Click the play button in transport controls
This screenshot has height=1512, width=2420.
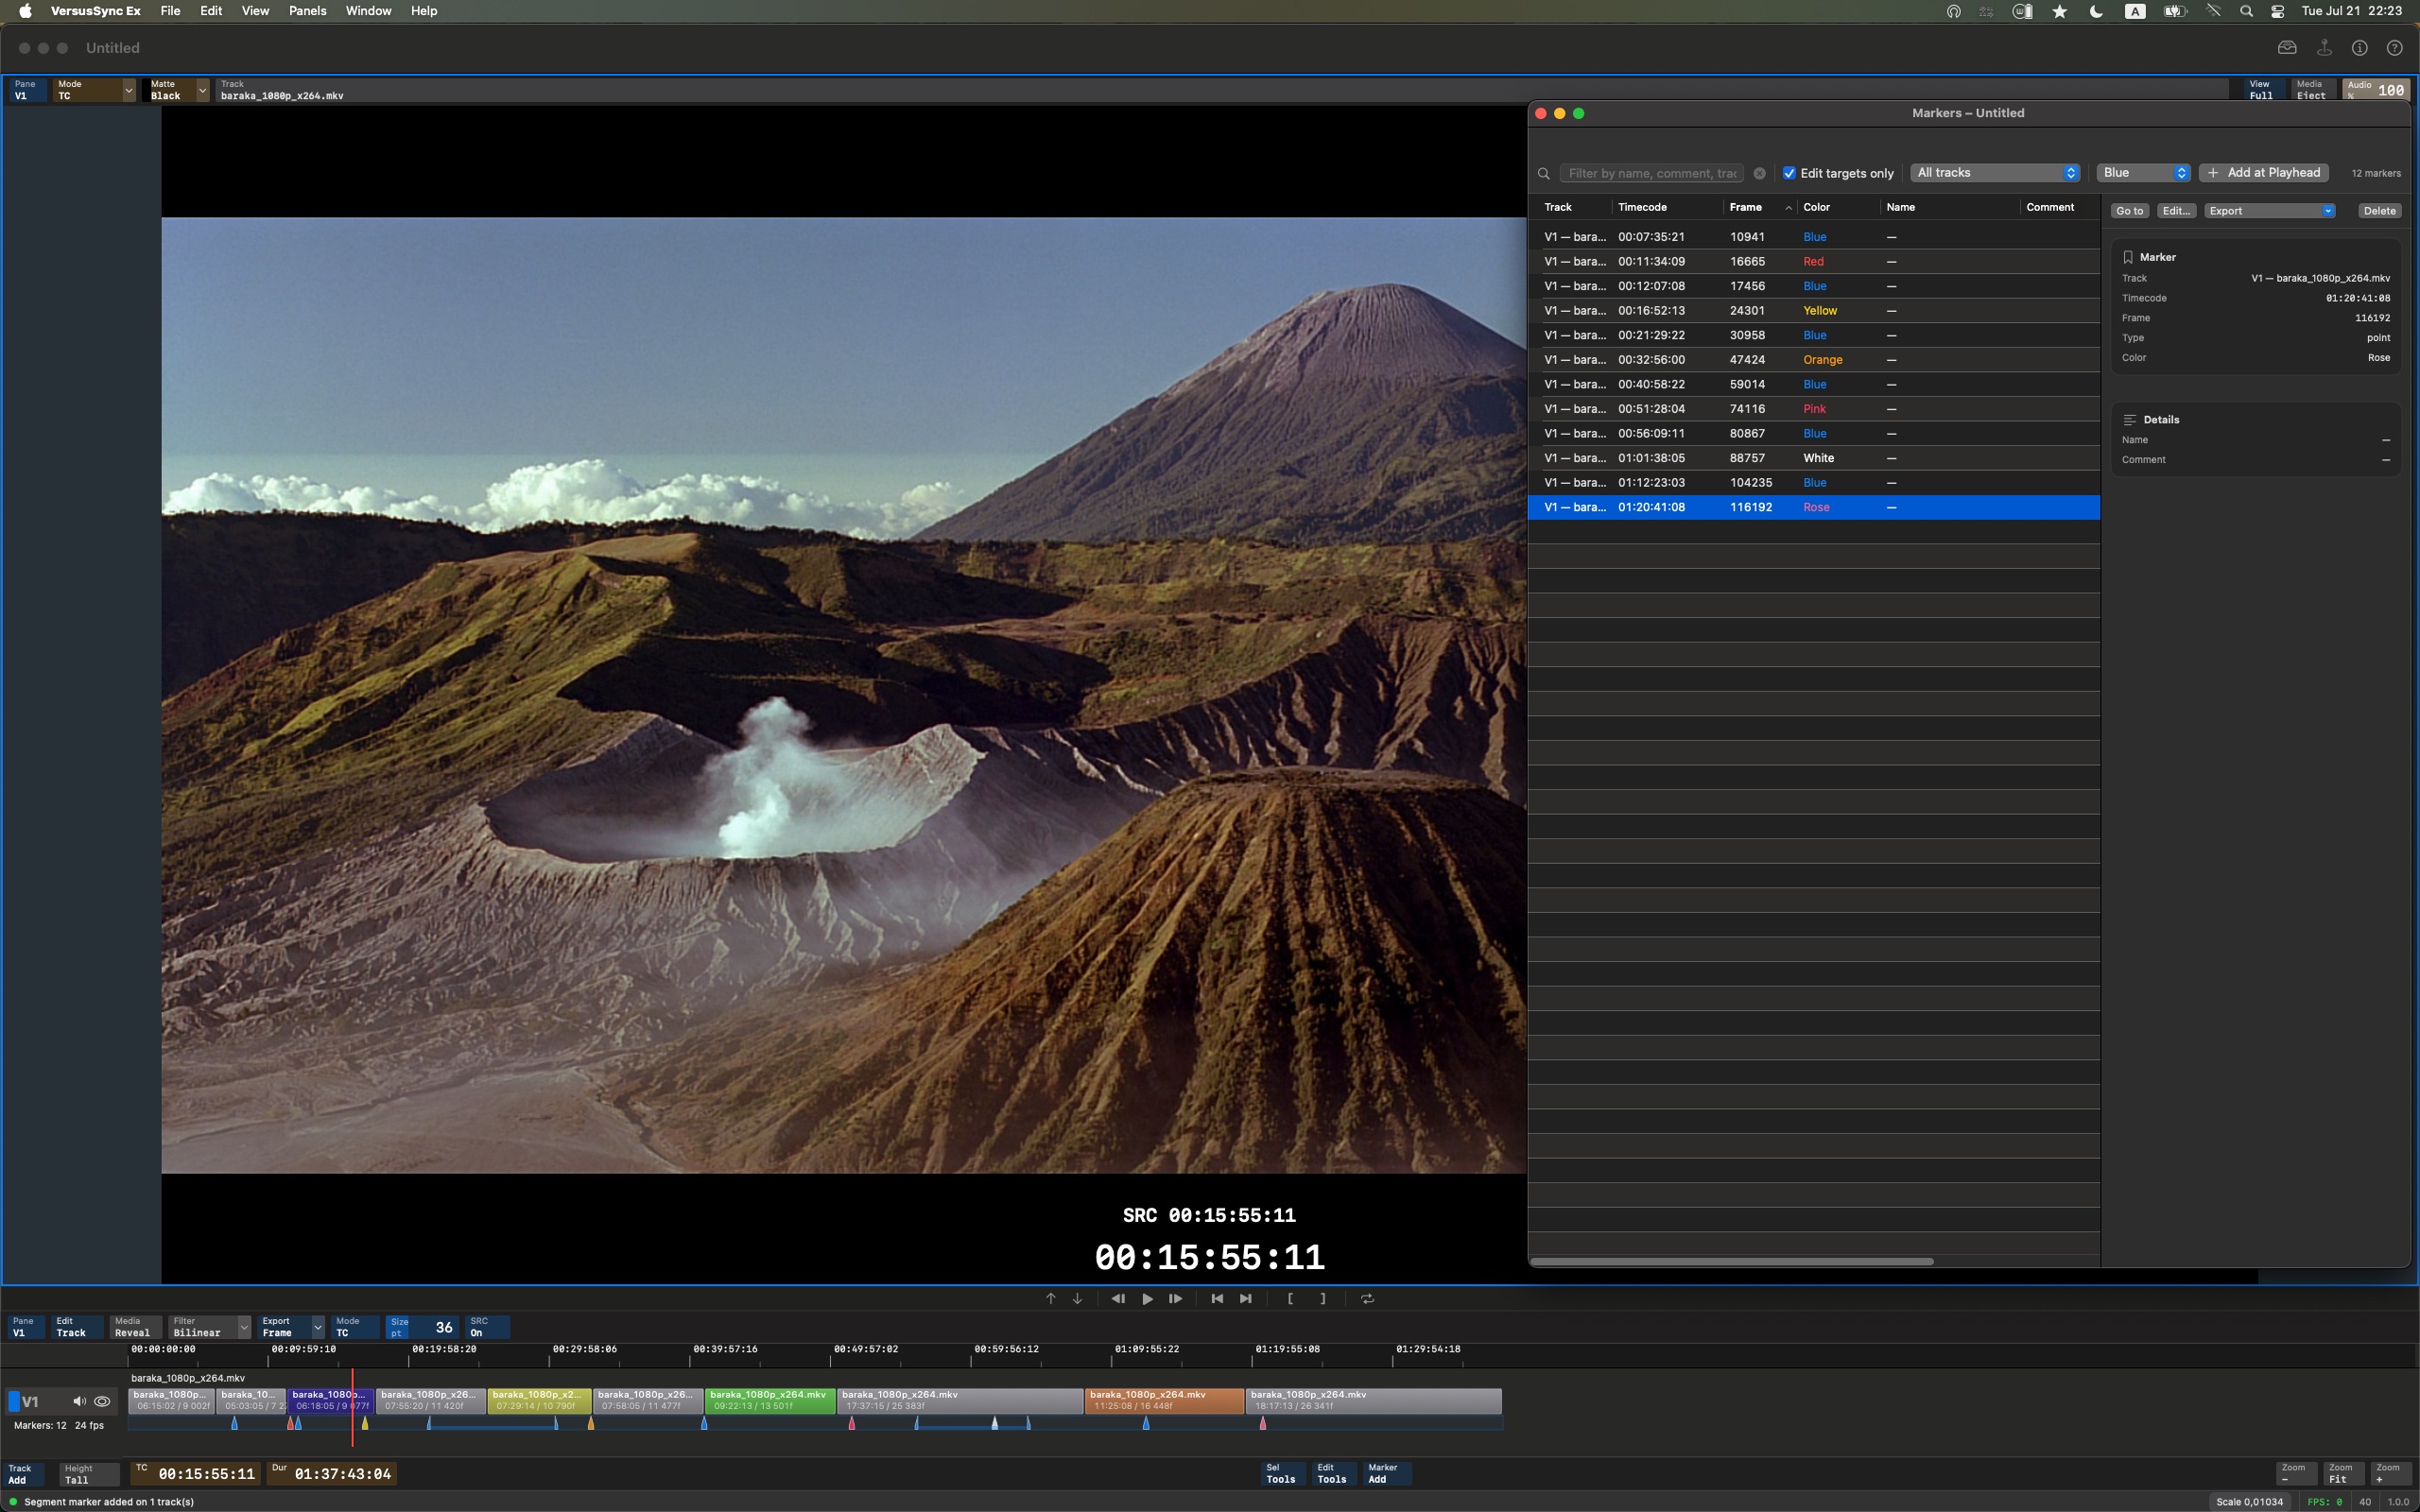(x=1147, y=1298)
